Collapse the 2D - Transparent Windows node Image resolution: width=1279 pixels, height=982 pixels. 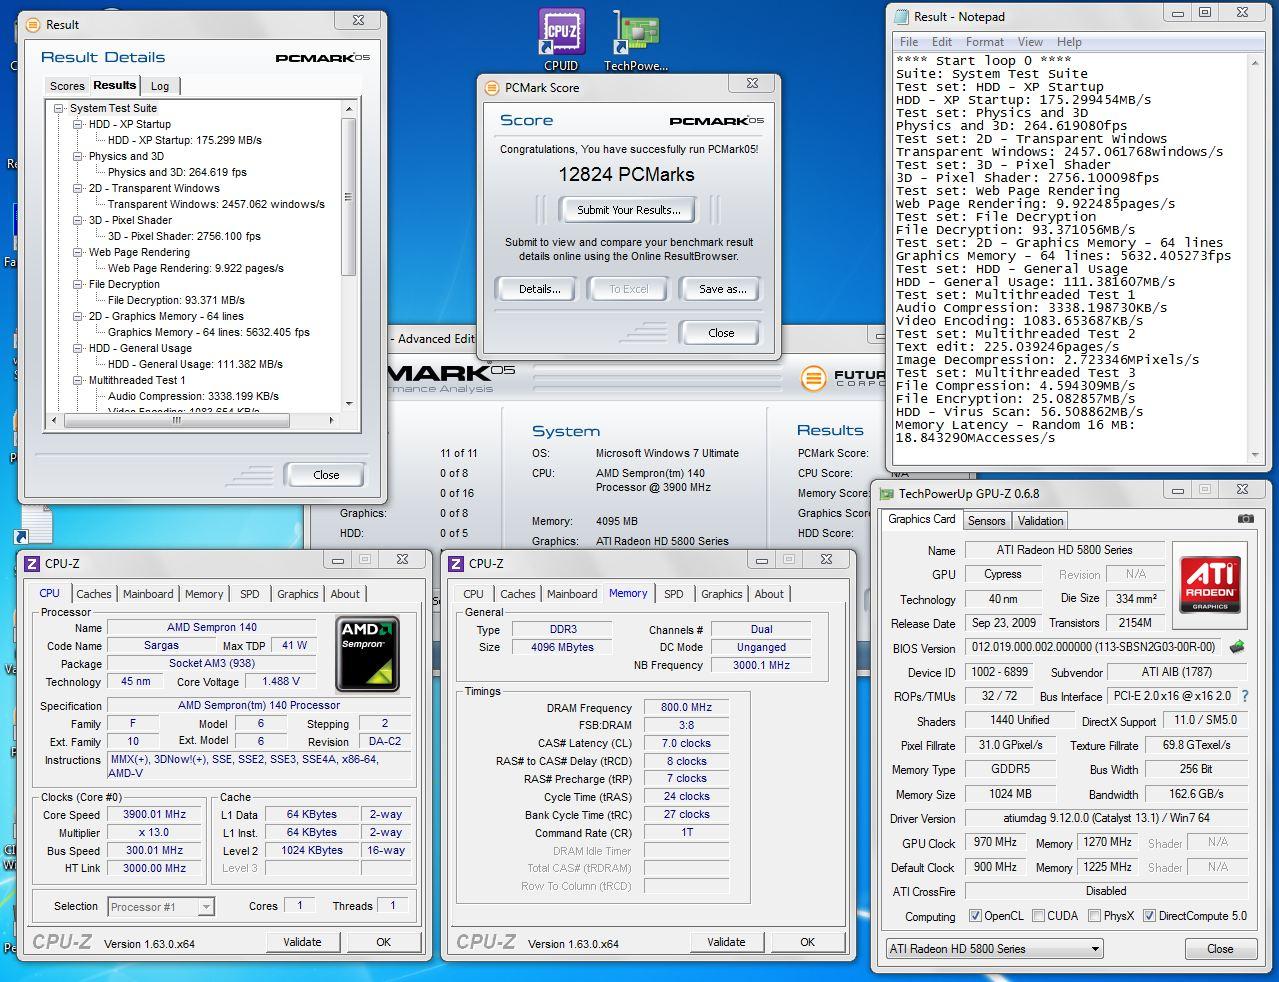pyautogui.click(x=79, y=188)
